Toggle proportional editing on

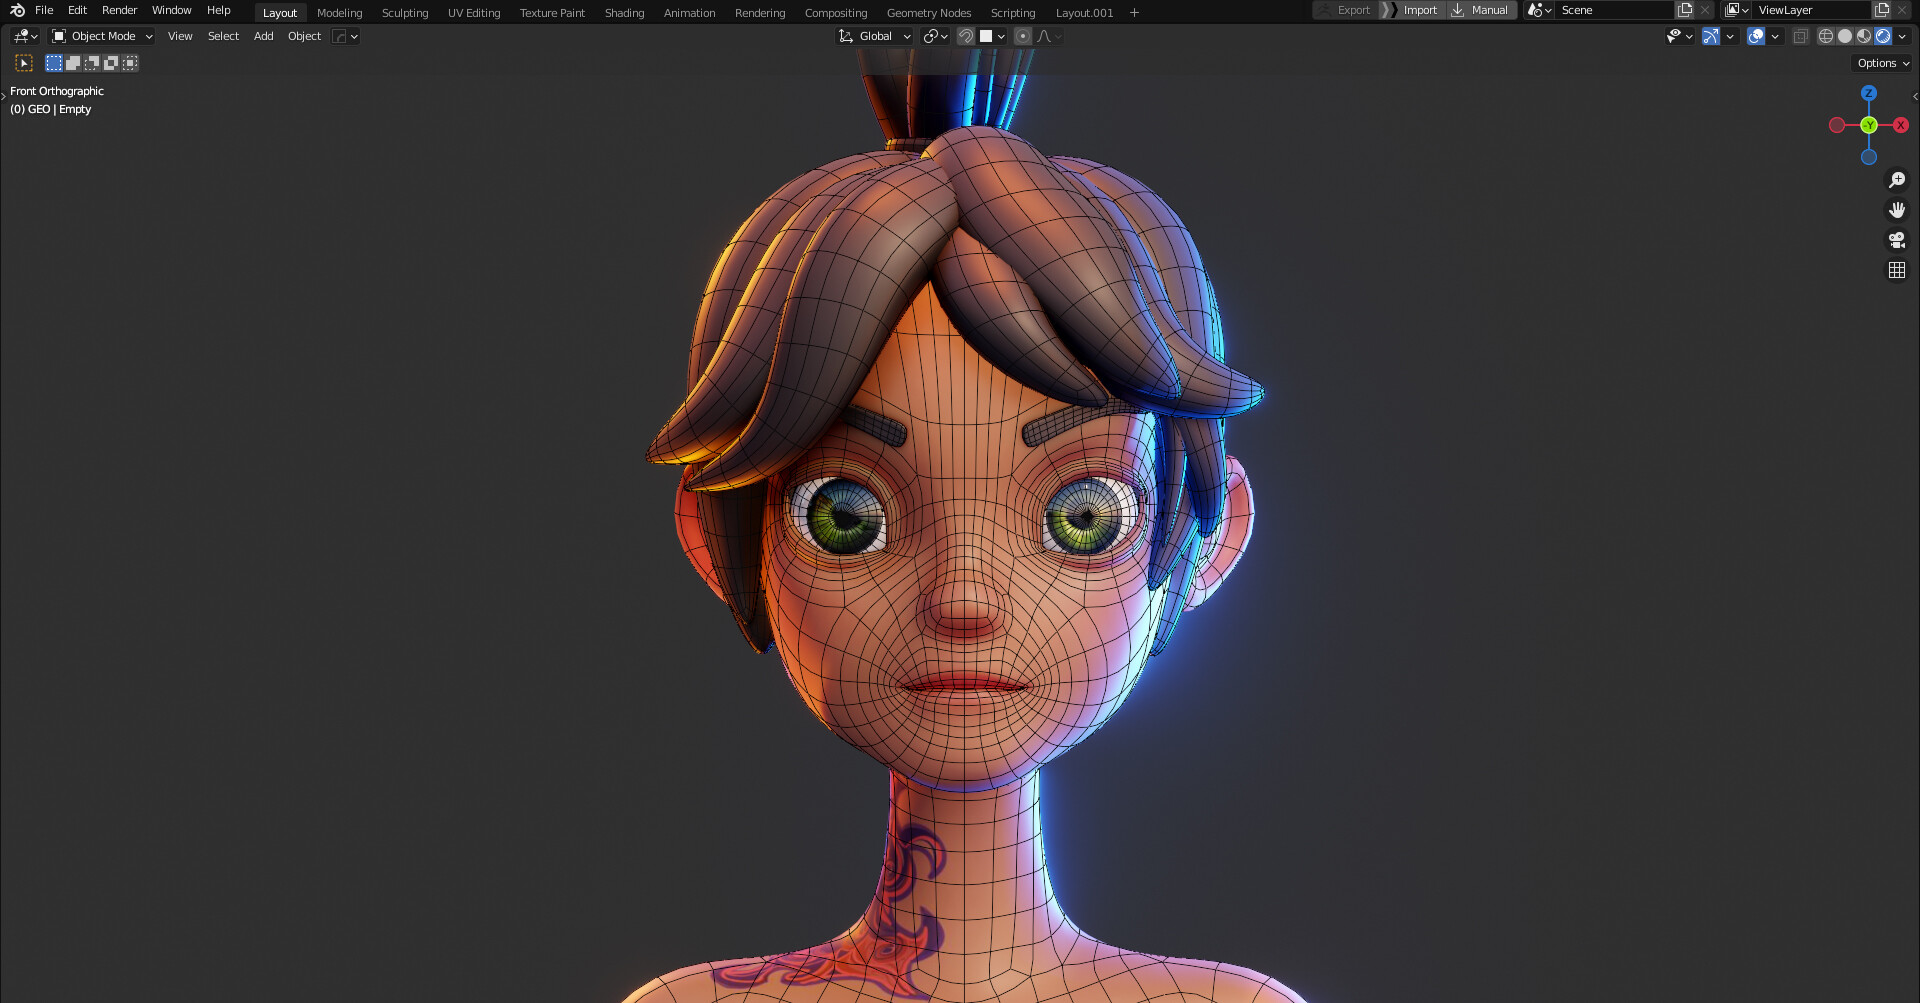point(1022,36)
